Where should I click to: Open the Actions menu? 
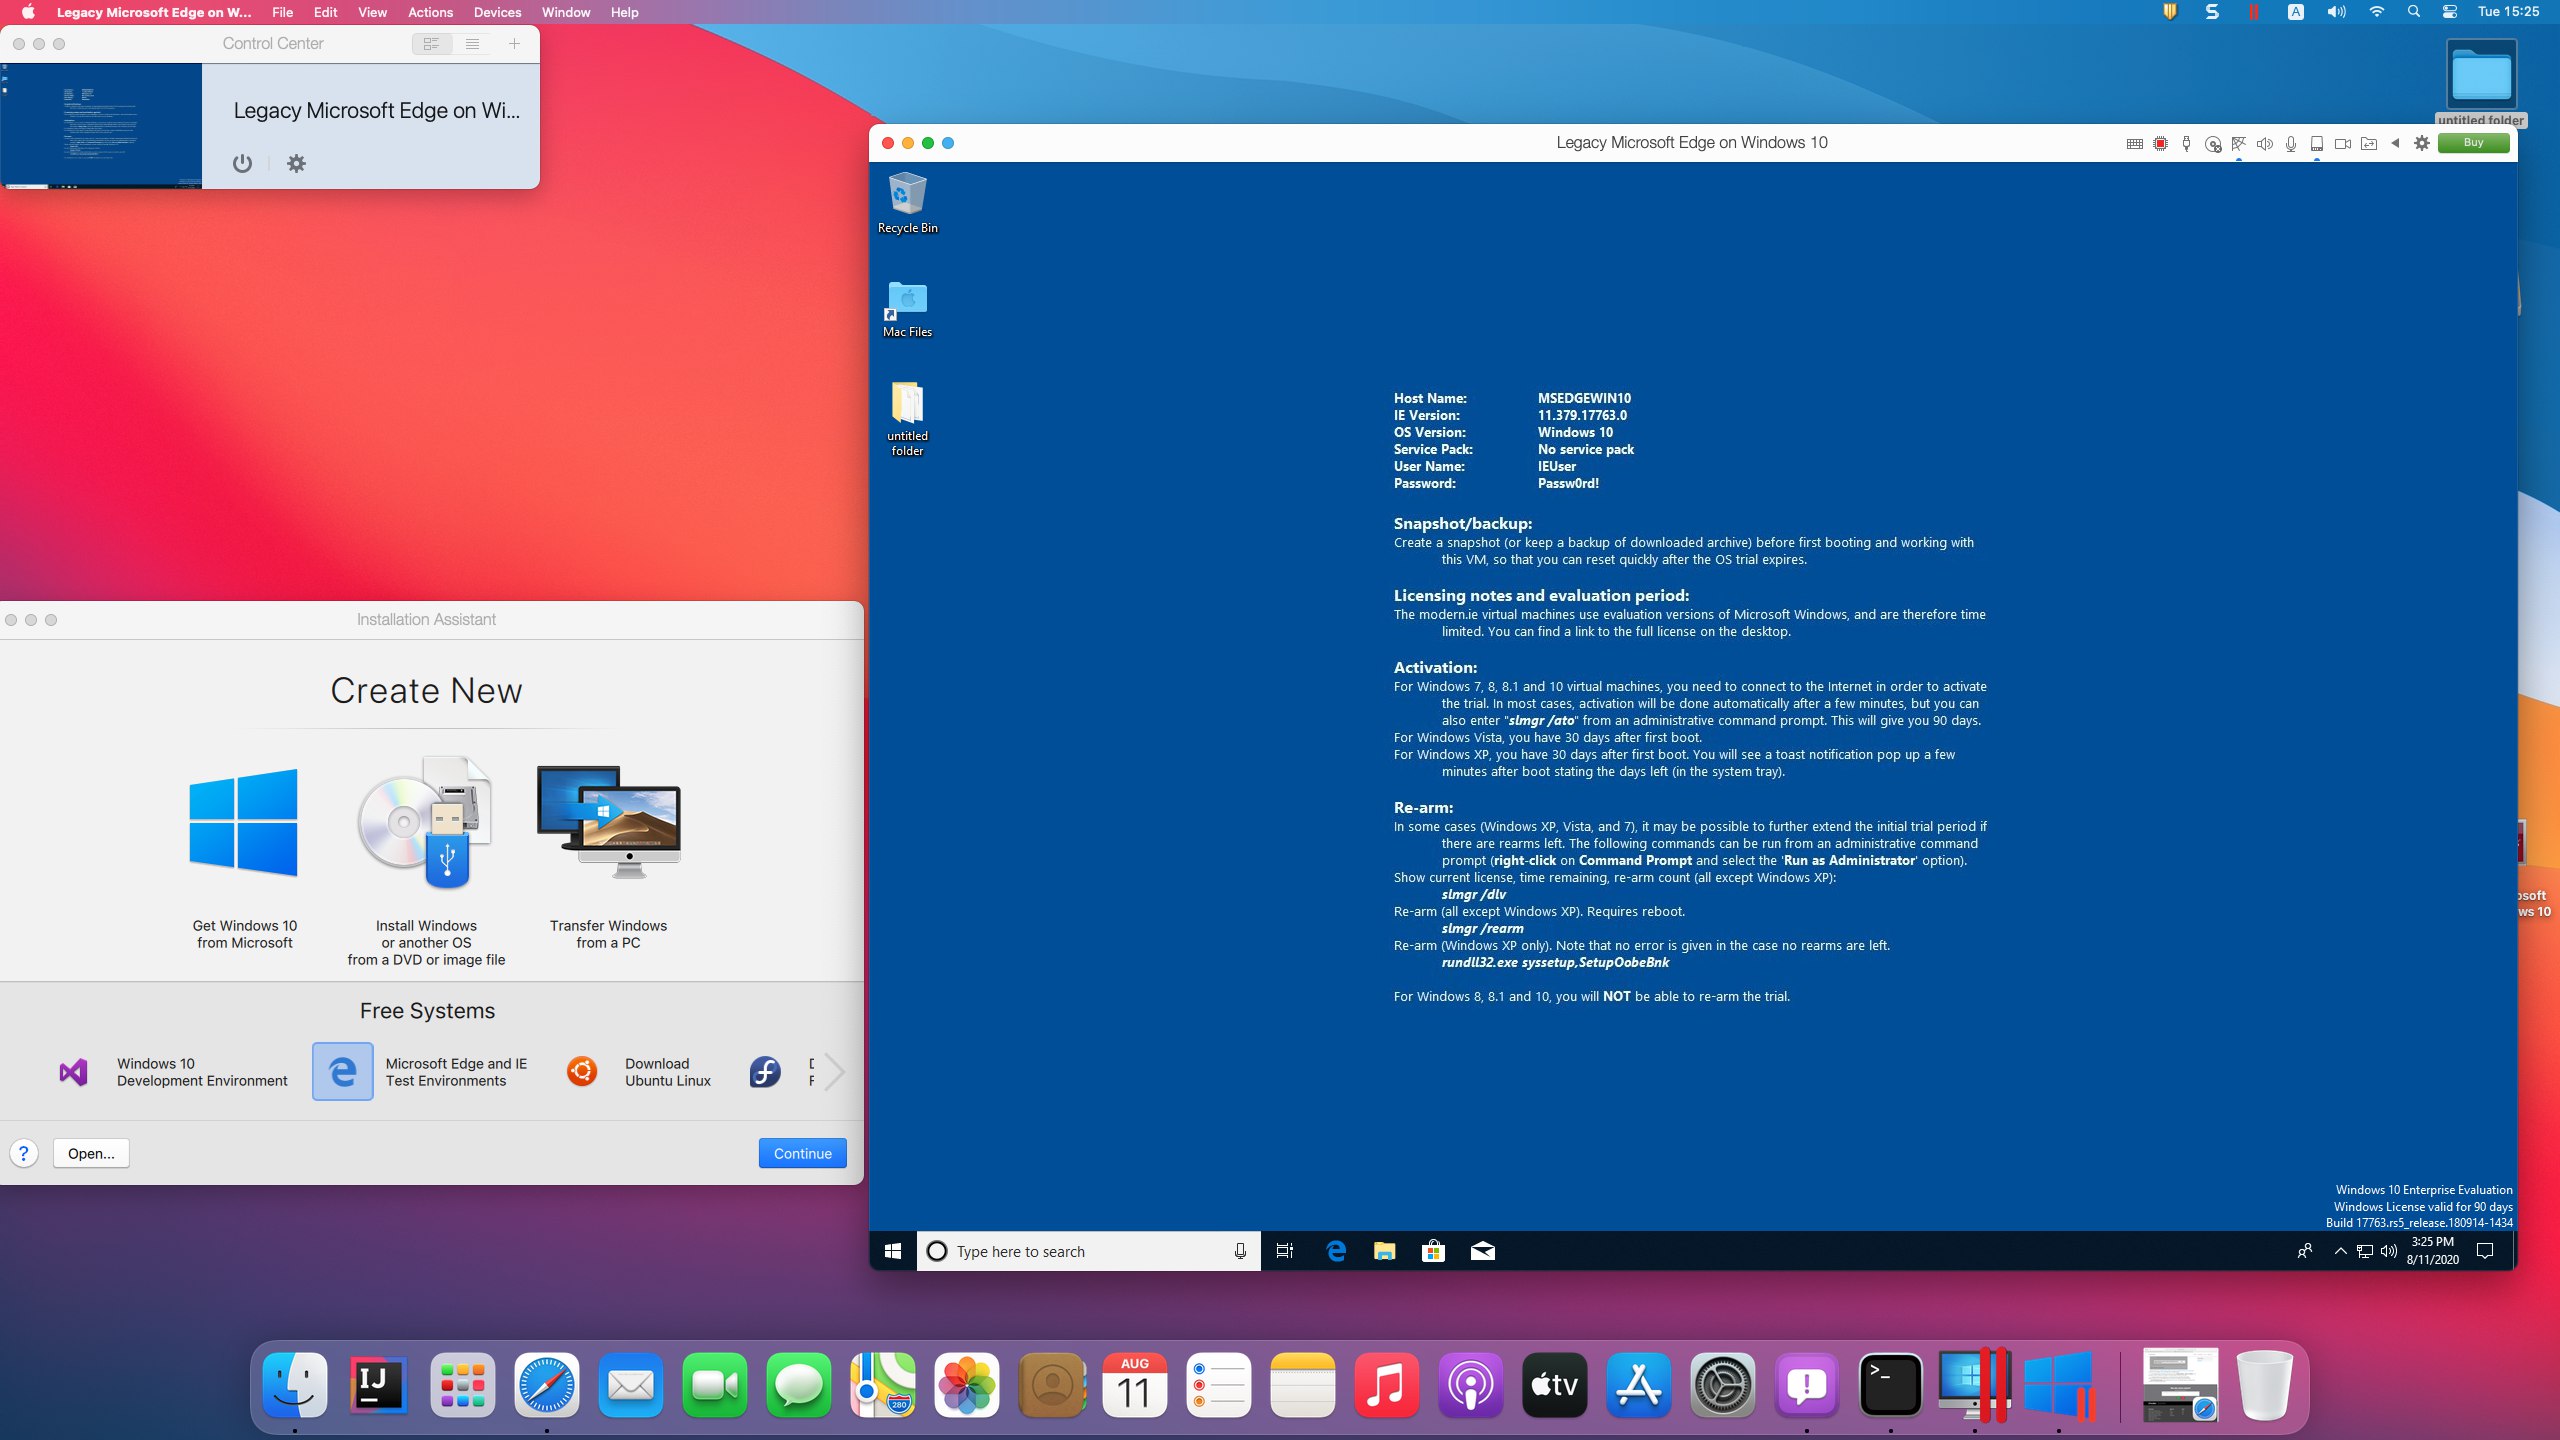click(x=430, y=12)
